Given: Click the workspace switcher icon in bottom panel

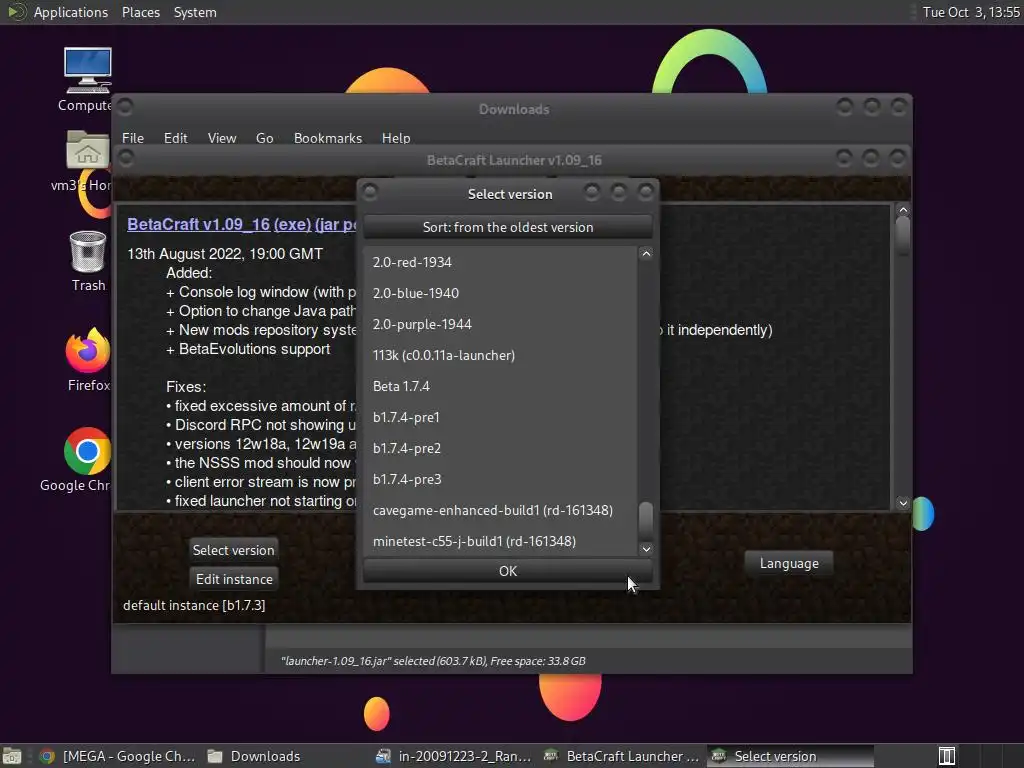Looking at the screenshot, I should click(x=947, y=756).
